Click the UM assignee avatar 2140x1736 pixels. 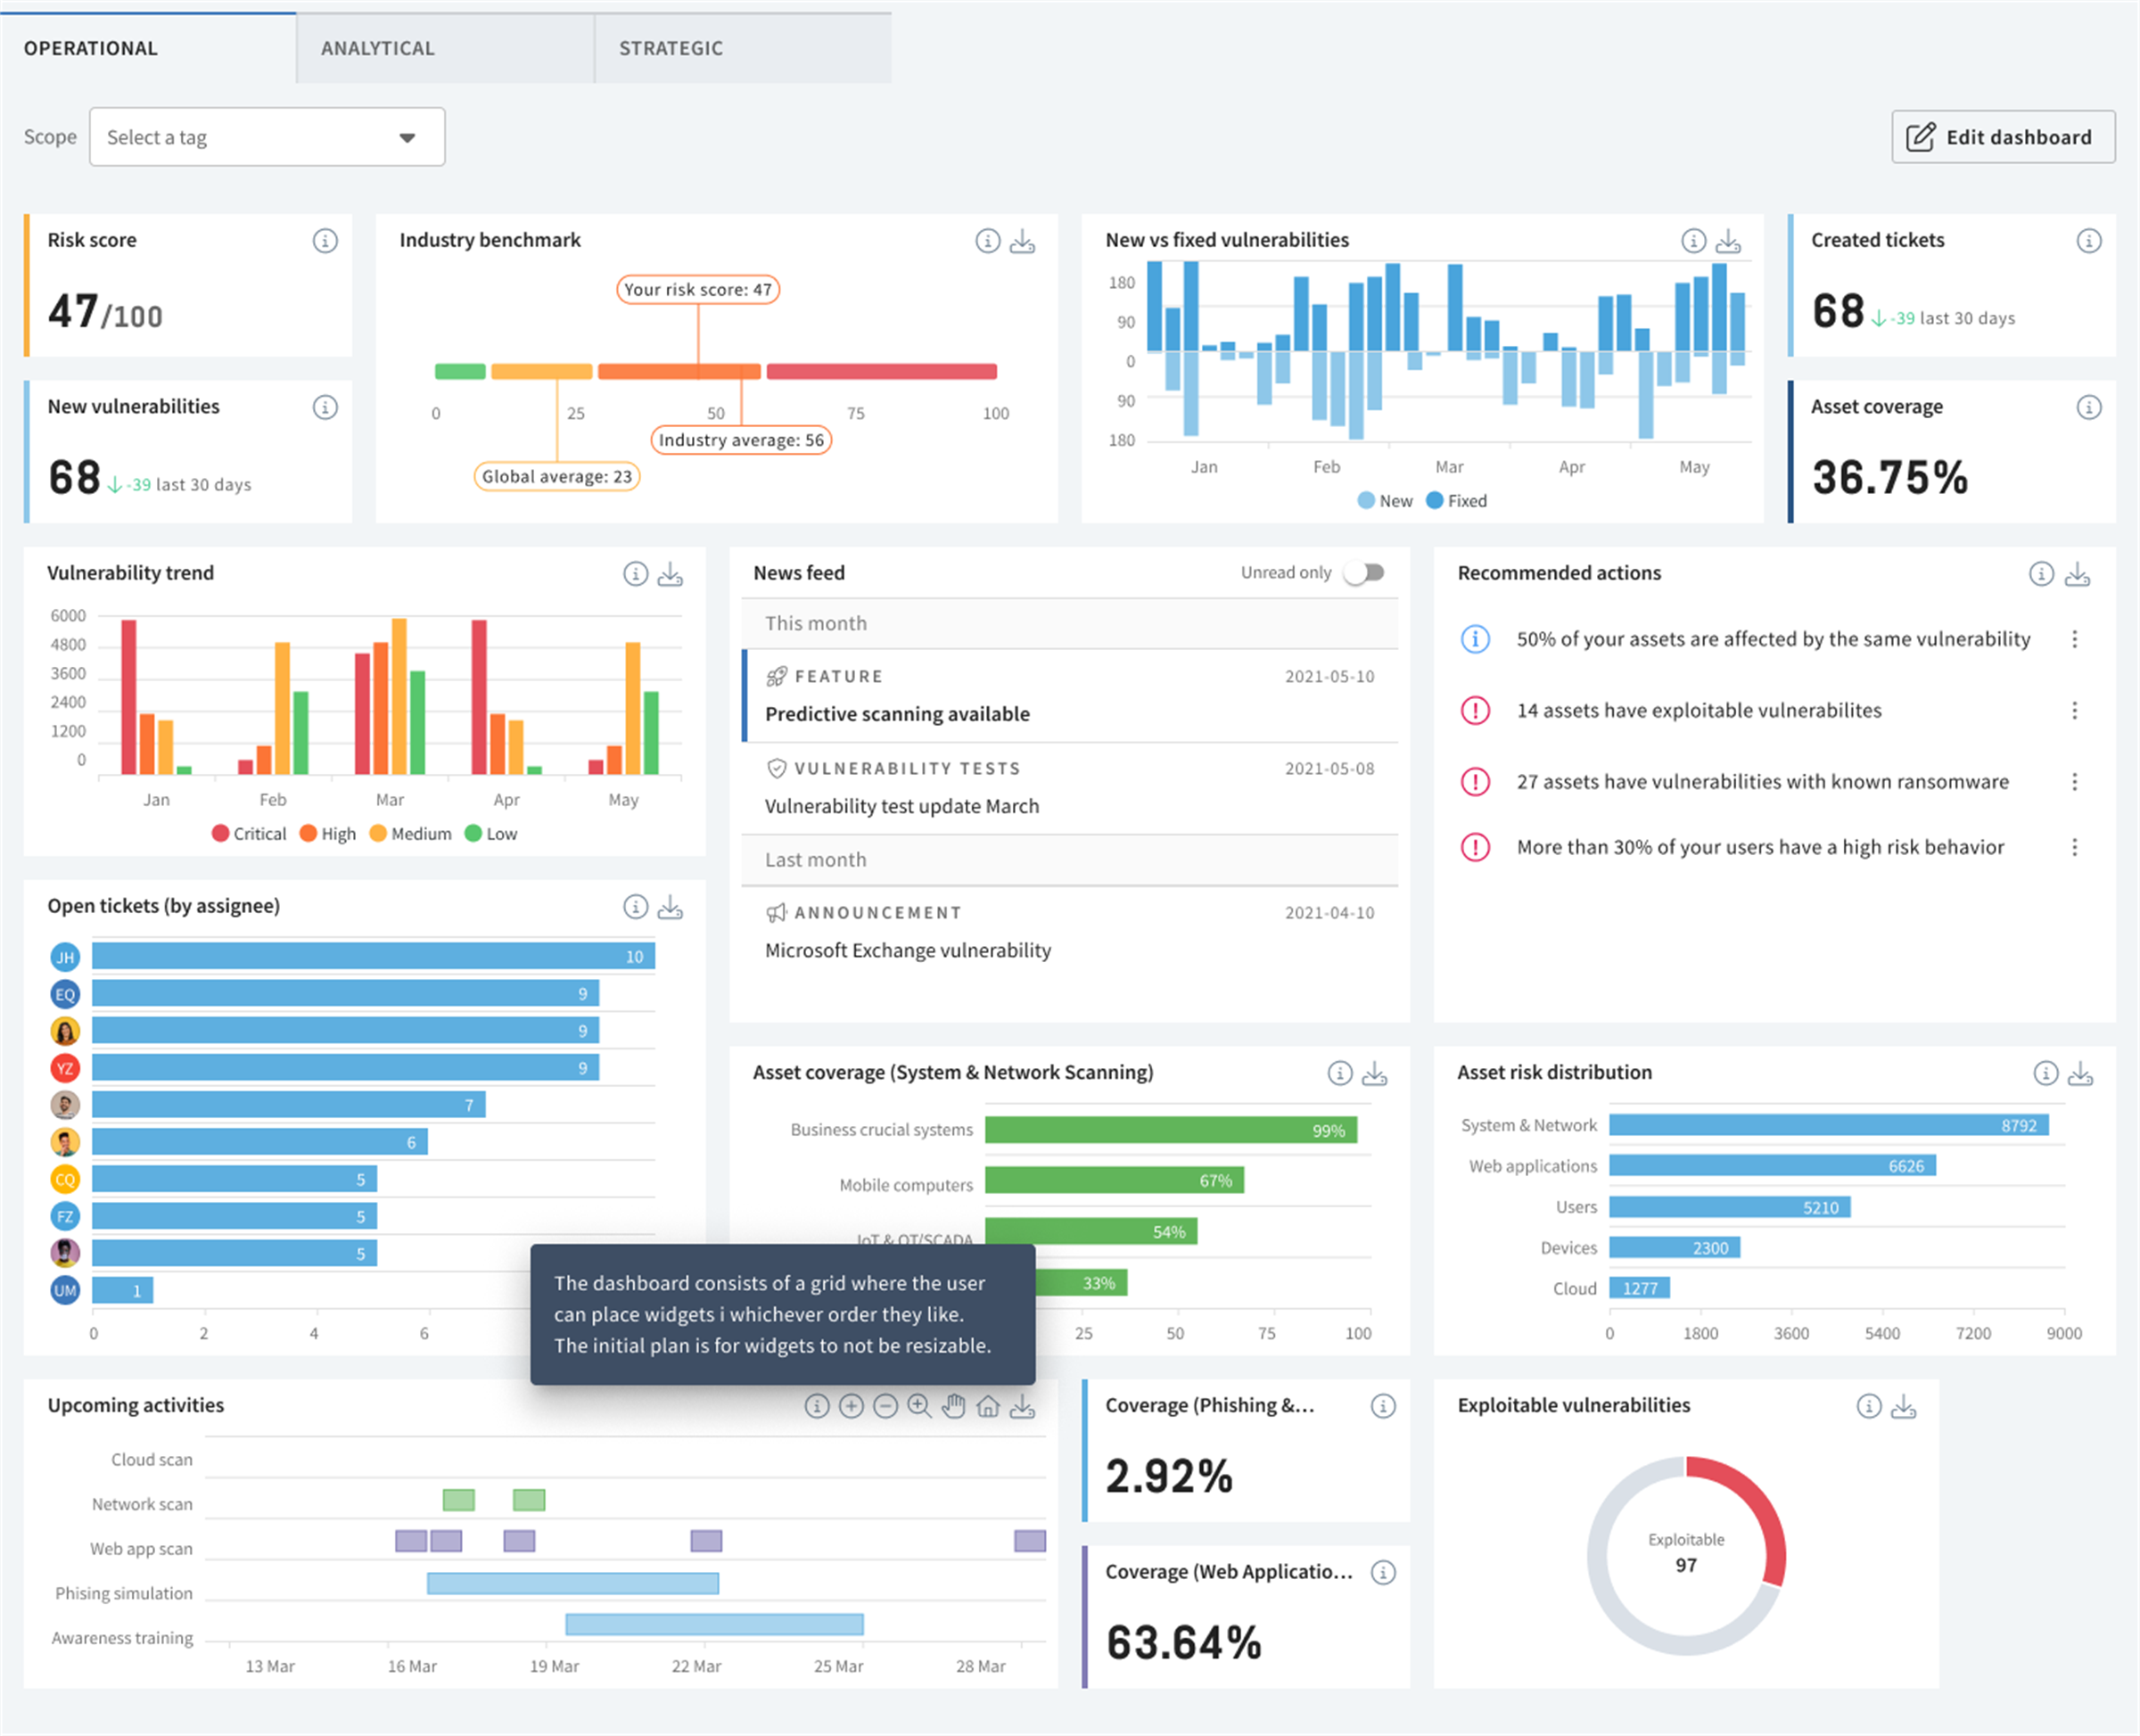65,1292
